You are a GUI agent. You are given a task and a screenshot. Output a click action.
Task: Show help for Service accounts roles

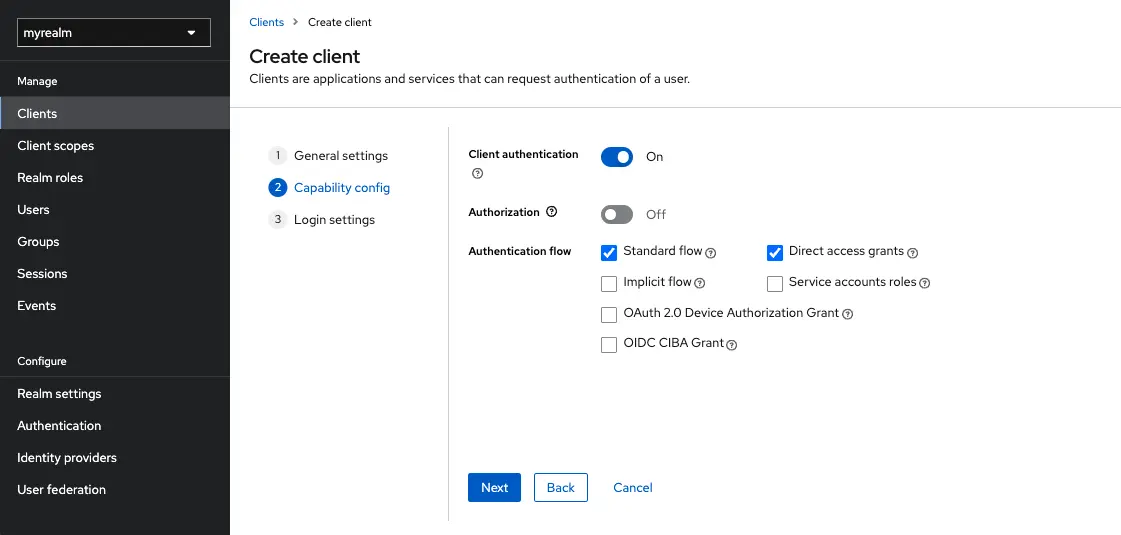point(924,283)
